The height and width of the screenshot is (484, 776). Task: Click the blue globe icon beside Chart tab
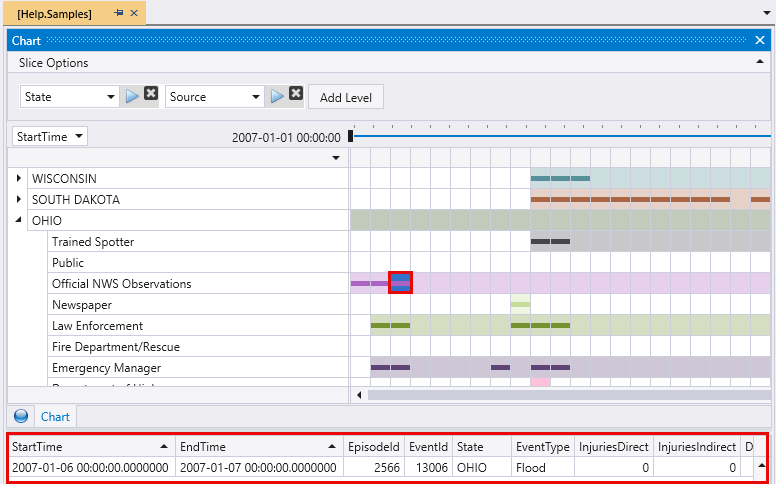(21, 416)
